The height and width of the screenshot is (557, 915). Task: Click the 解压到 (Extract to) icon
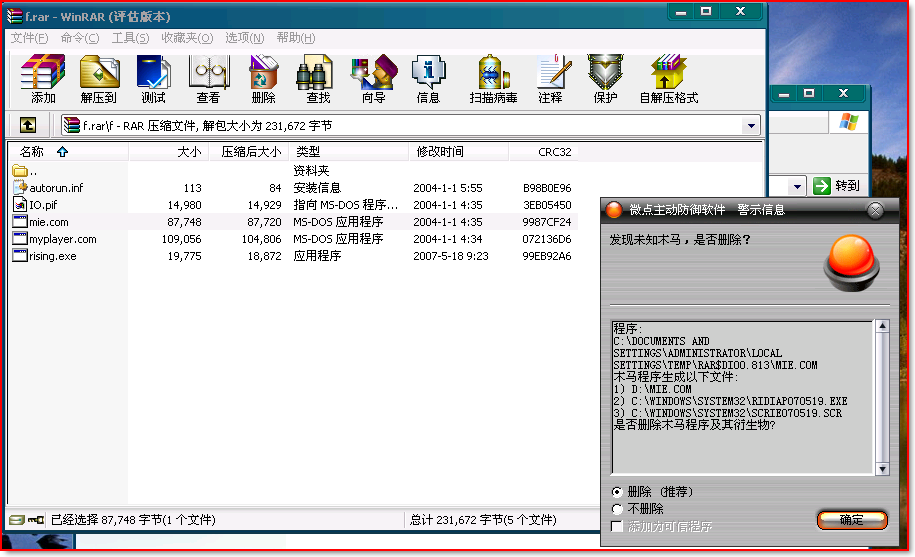point(99,72)
